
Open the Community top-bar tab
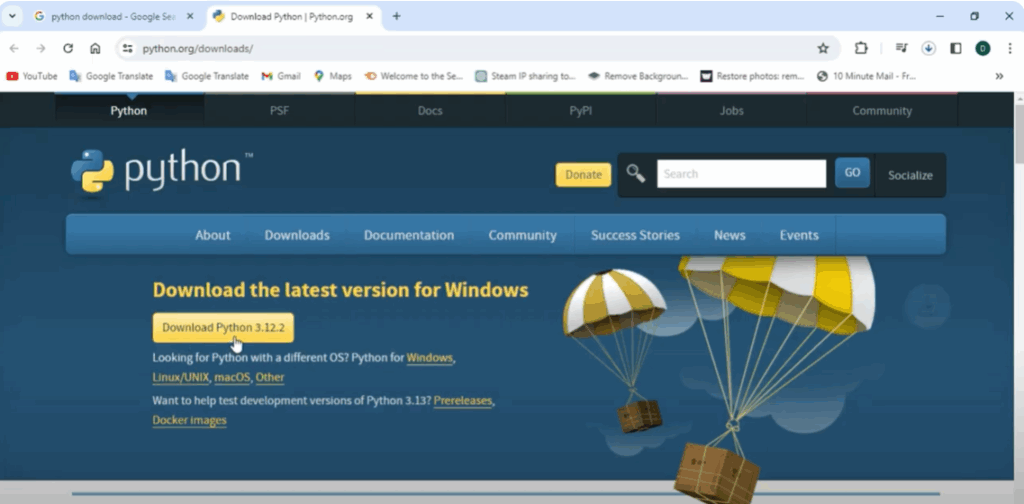click(x=882, y=110)
